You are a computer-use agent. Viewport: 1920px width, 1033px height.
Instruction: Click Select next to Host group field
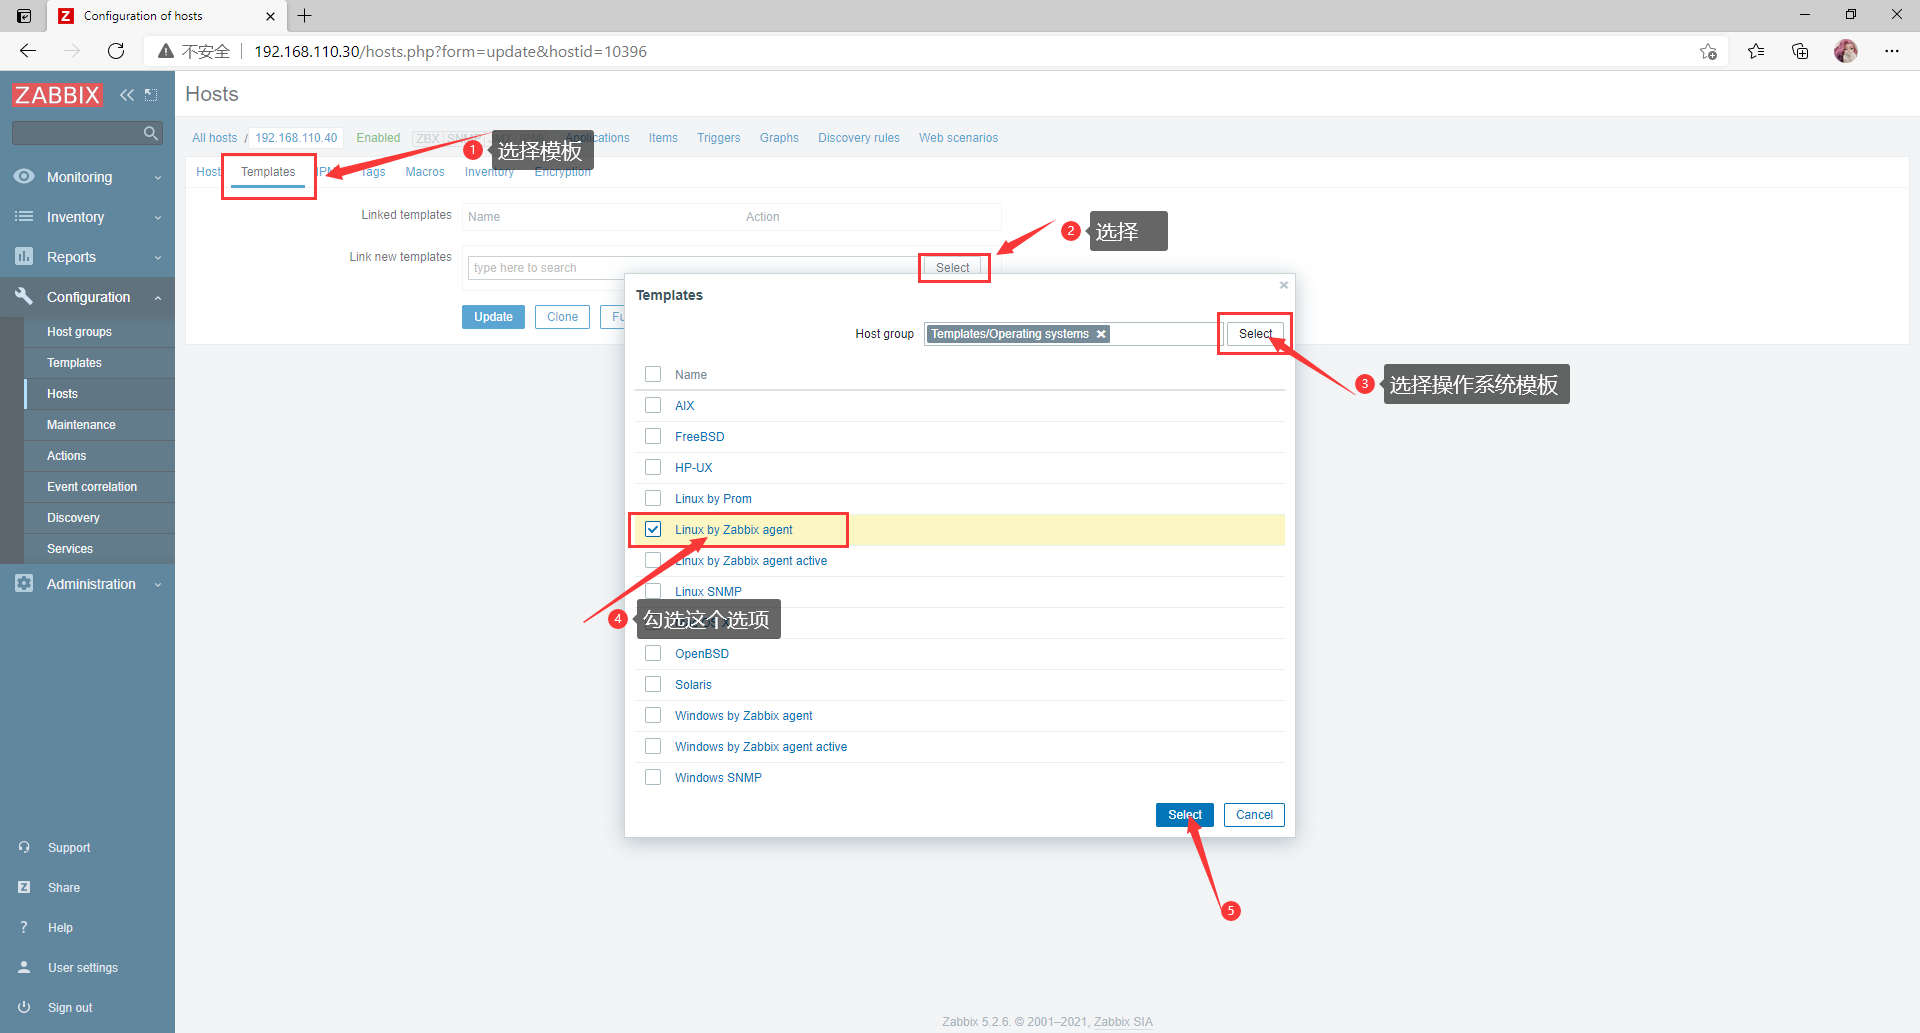(x=1255, y=334)
